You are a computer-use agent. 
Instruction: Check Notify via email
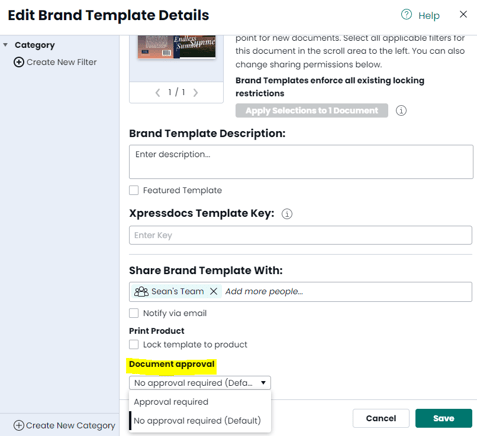134,313
